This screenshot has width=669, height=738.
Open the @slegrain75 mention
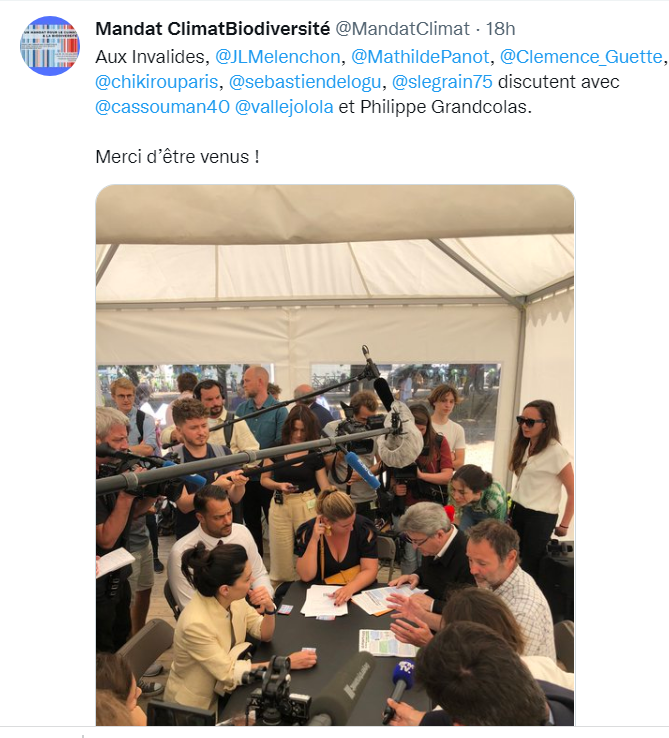442,82
